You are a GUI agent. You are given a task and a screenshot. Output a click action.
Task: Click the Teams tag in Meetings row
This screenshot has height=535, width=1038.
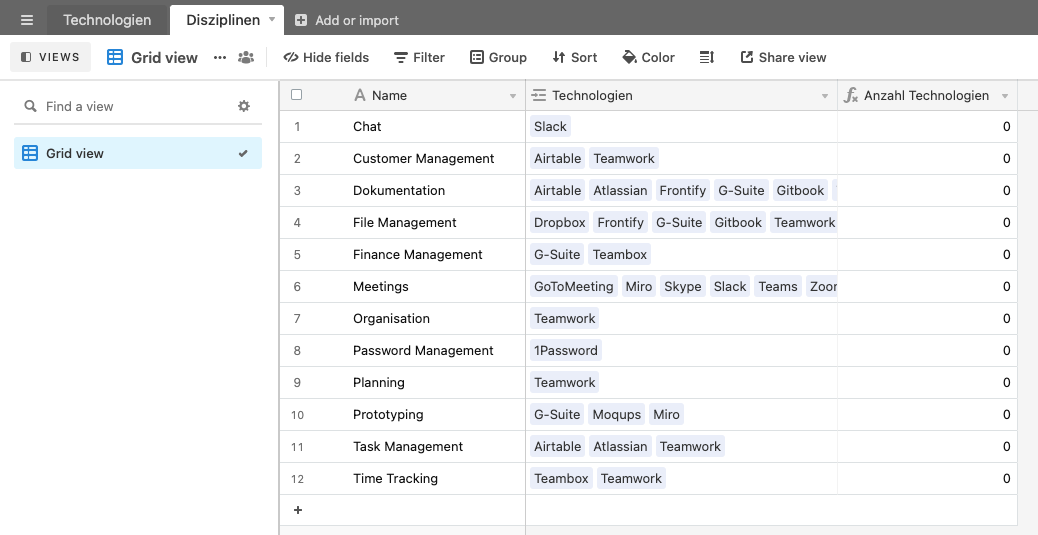[x=778, y=286]
